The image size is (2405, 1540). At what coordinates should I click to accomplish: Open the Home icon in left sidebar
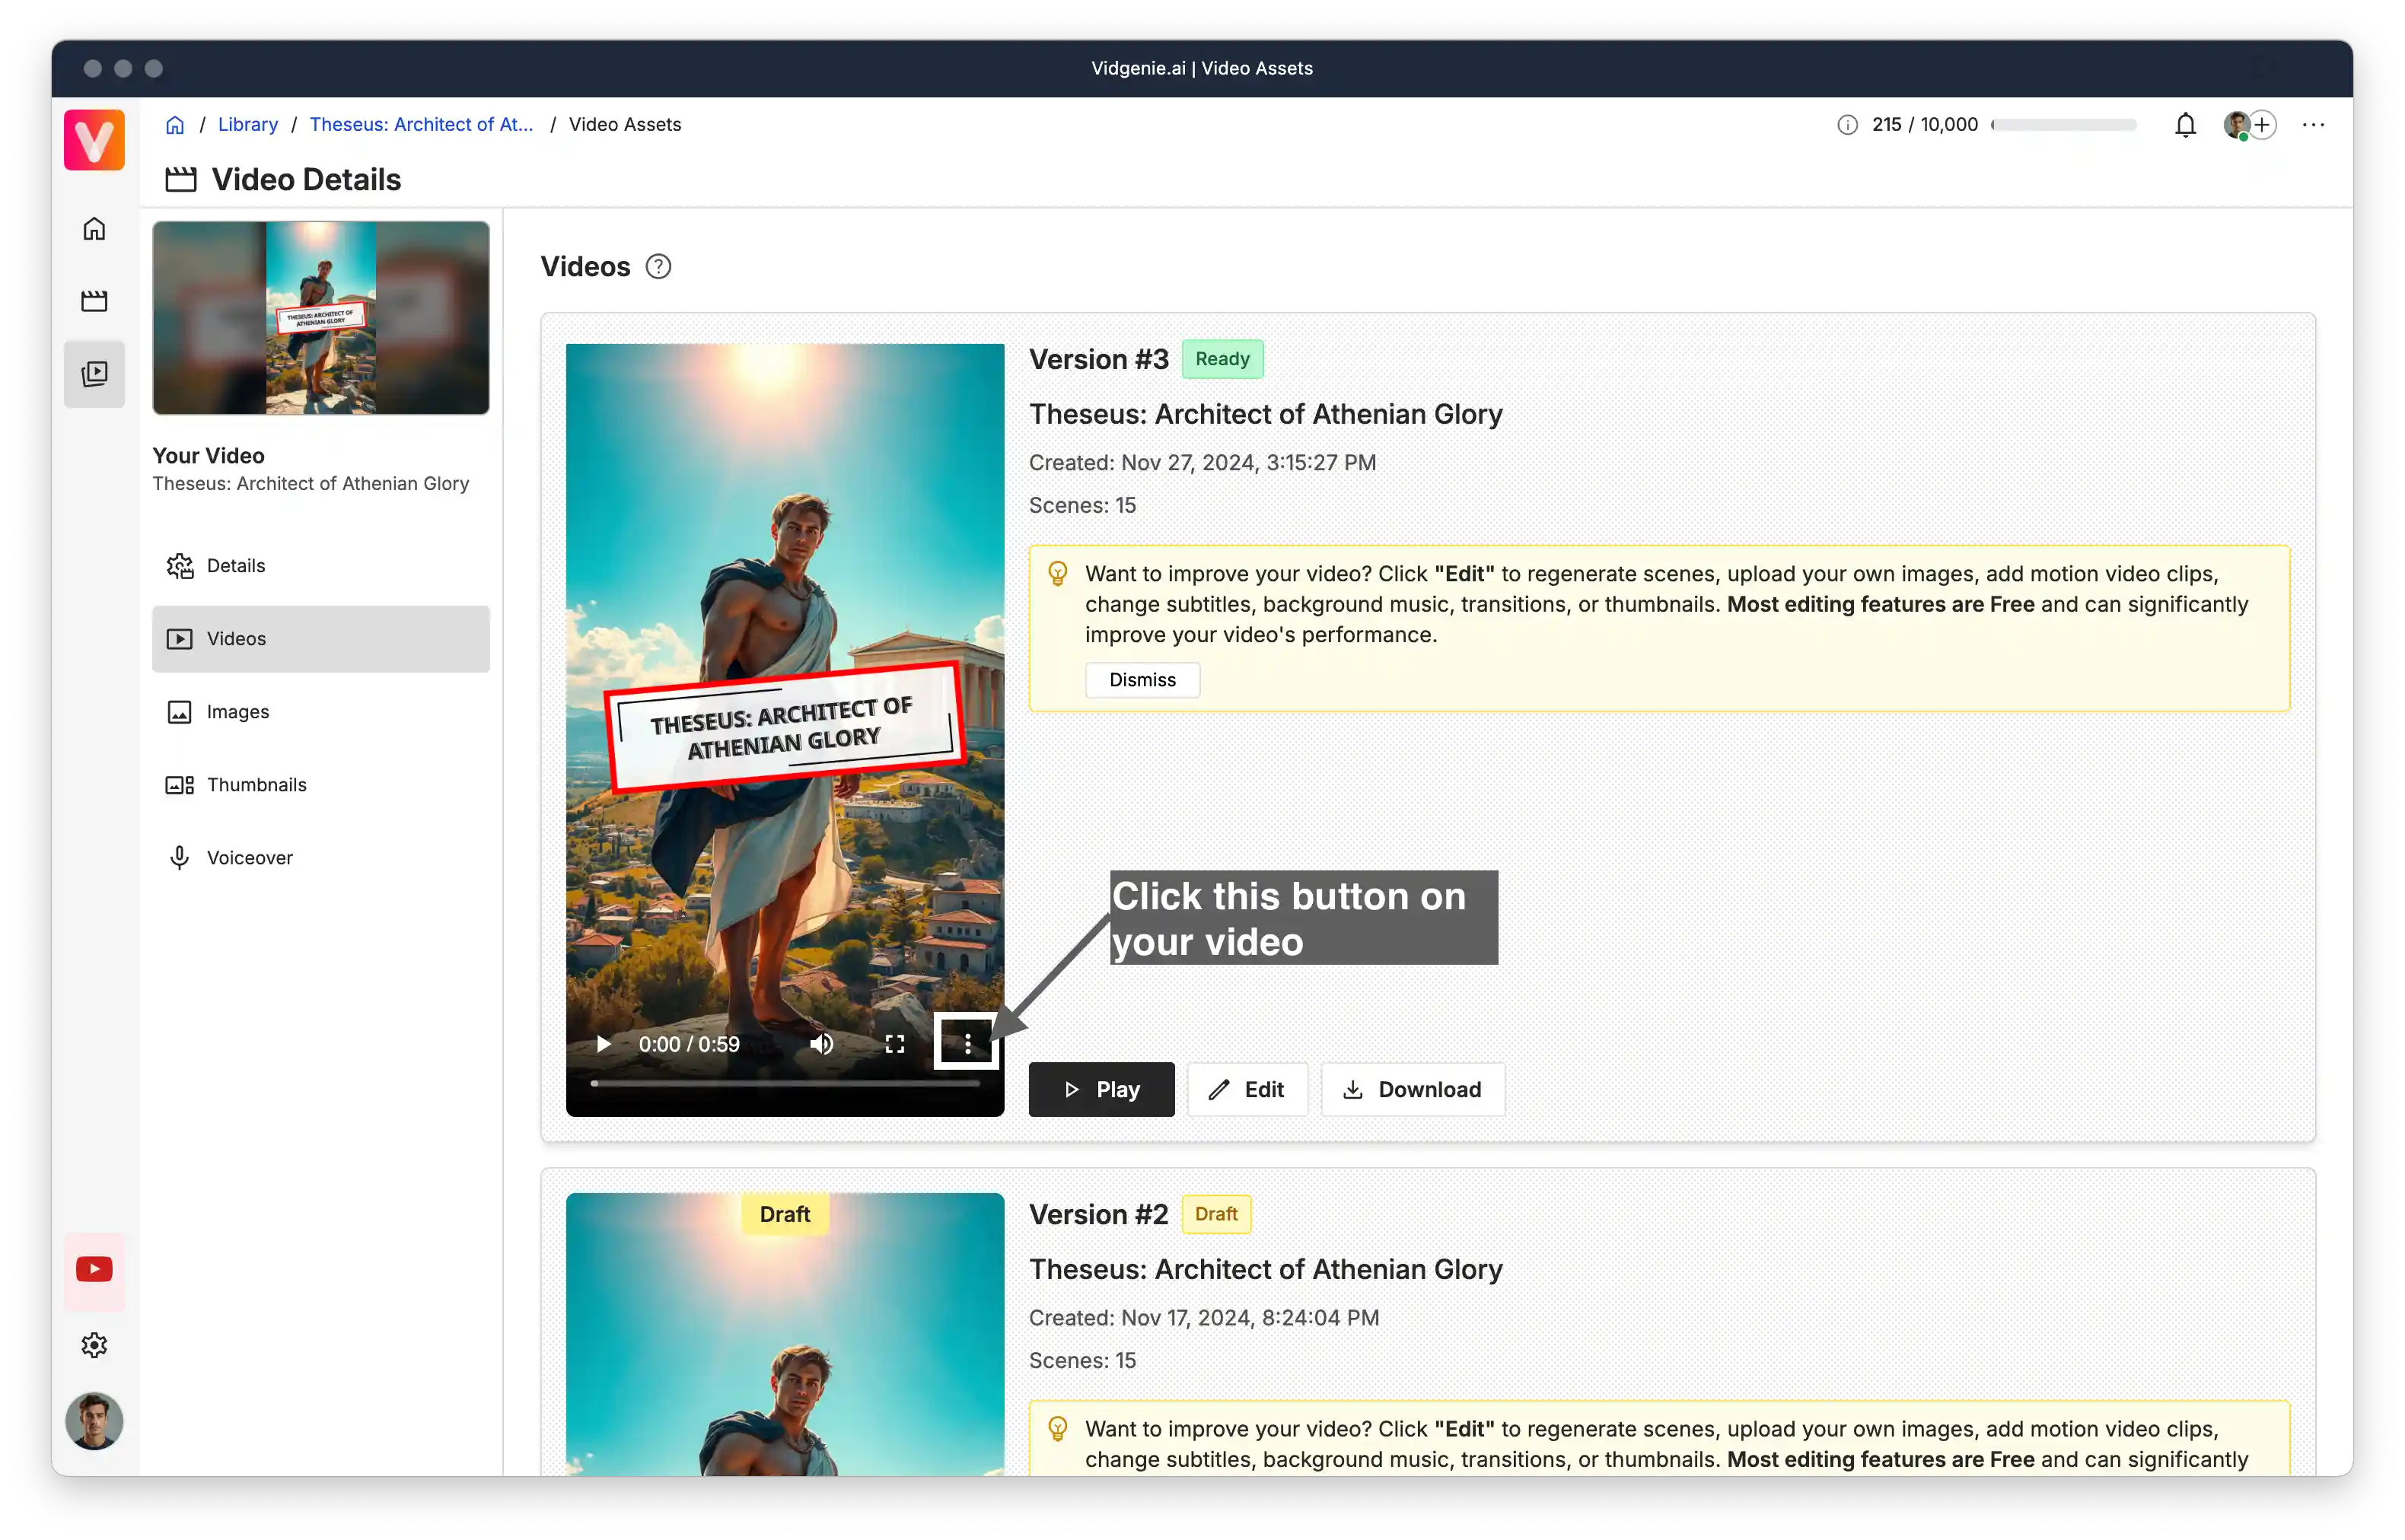[94, 229]
